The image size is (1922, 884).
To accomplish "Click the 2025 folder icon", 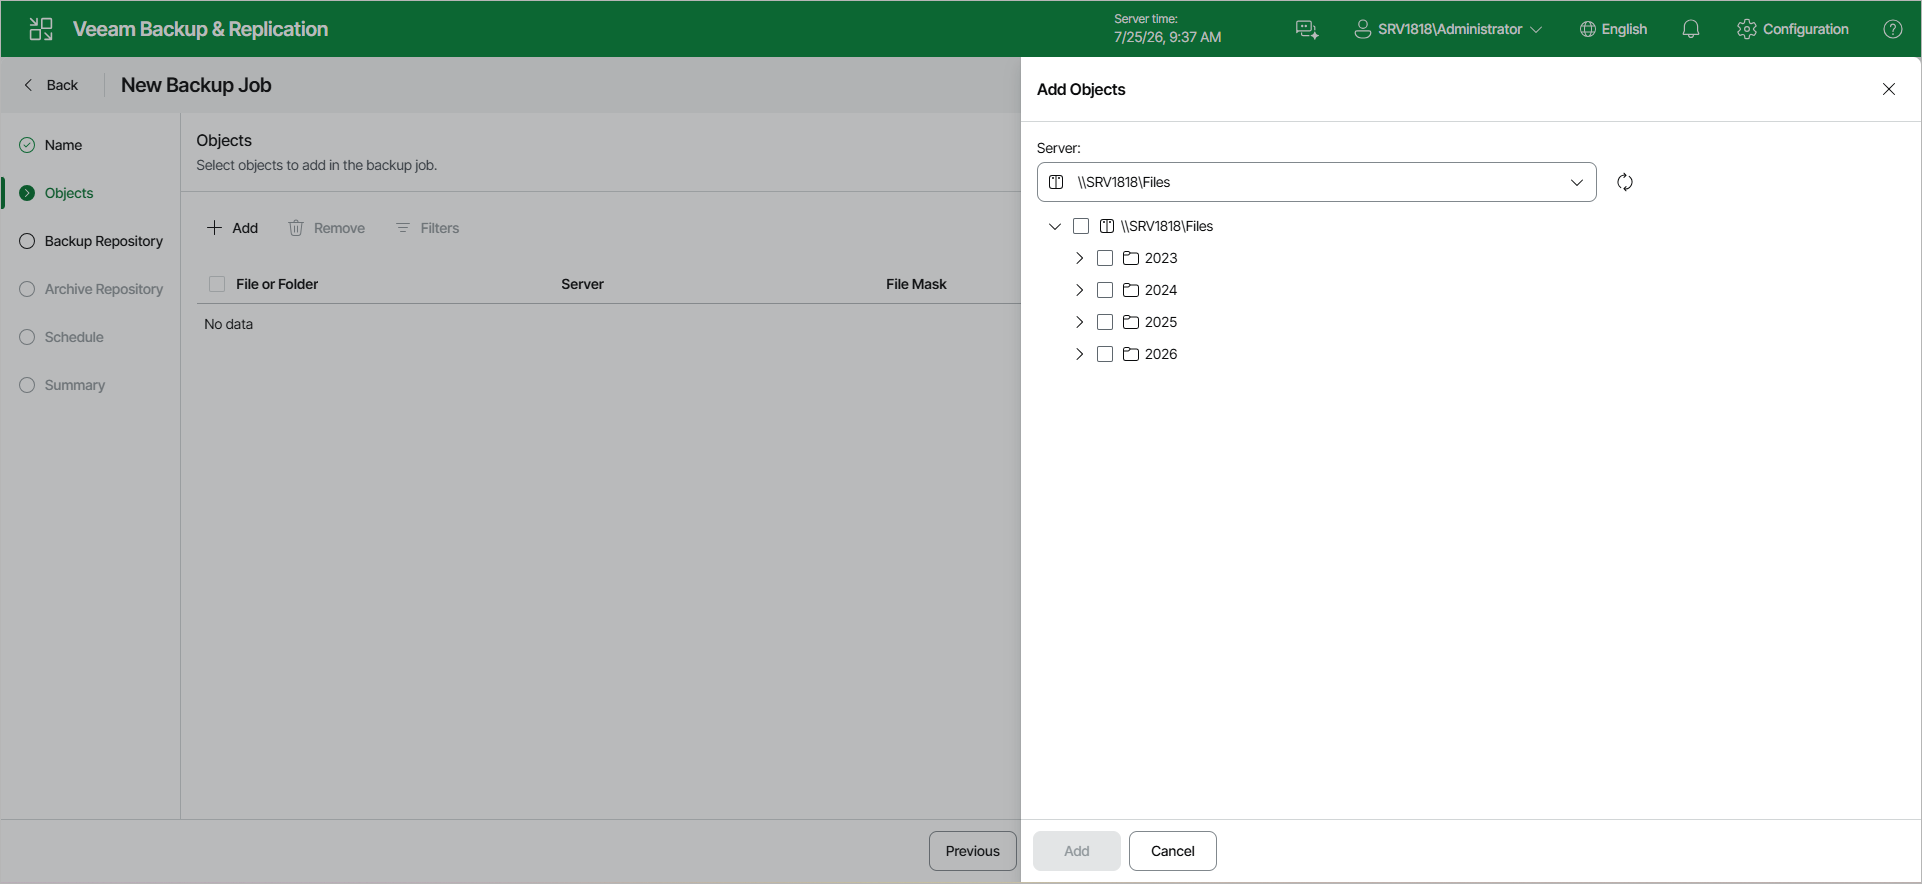I will click(1131, 322).
